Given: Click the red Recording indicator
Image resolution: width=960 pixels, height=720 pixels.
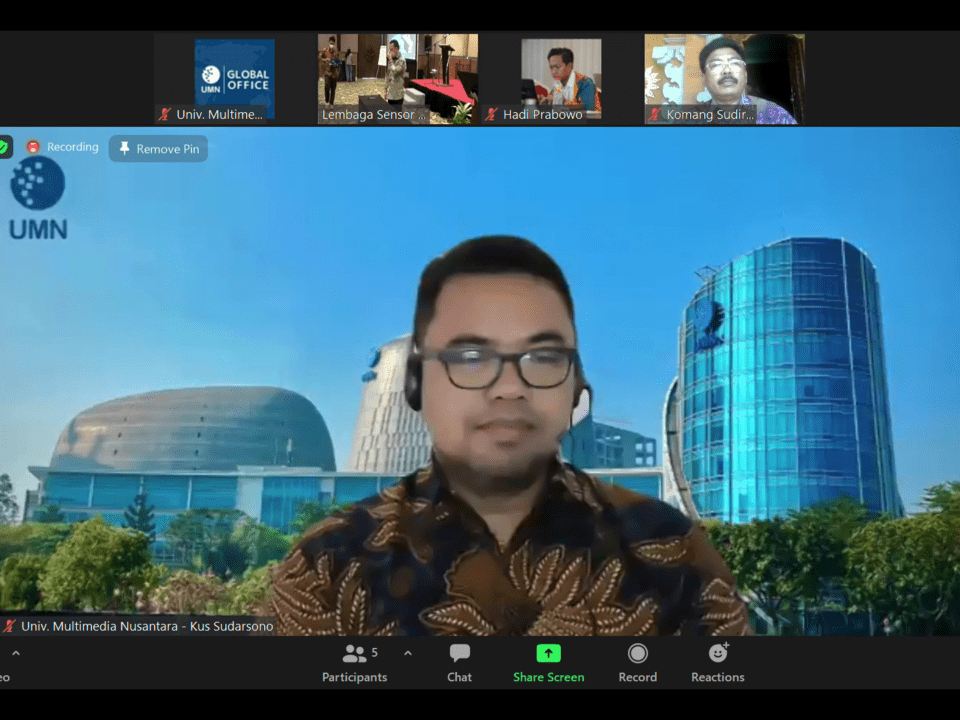Looking at the screenshot, I should 33,147.
